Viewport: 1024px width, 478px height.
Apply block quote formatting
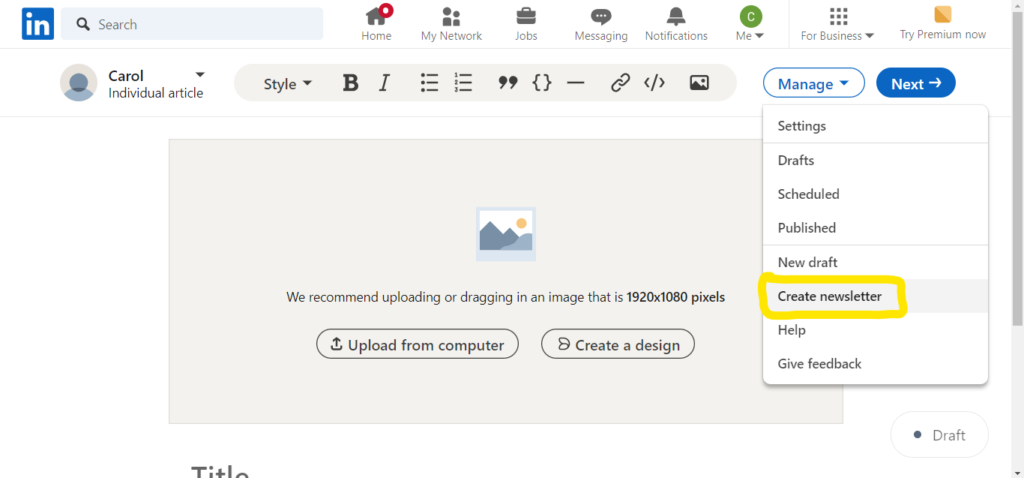pyautogui.click(x=508, y=84)
